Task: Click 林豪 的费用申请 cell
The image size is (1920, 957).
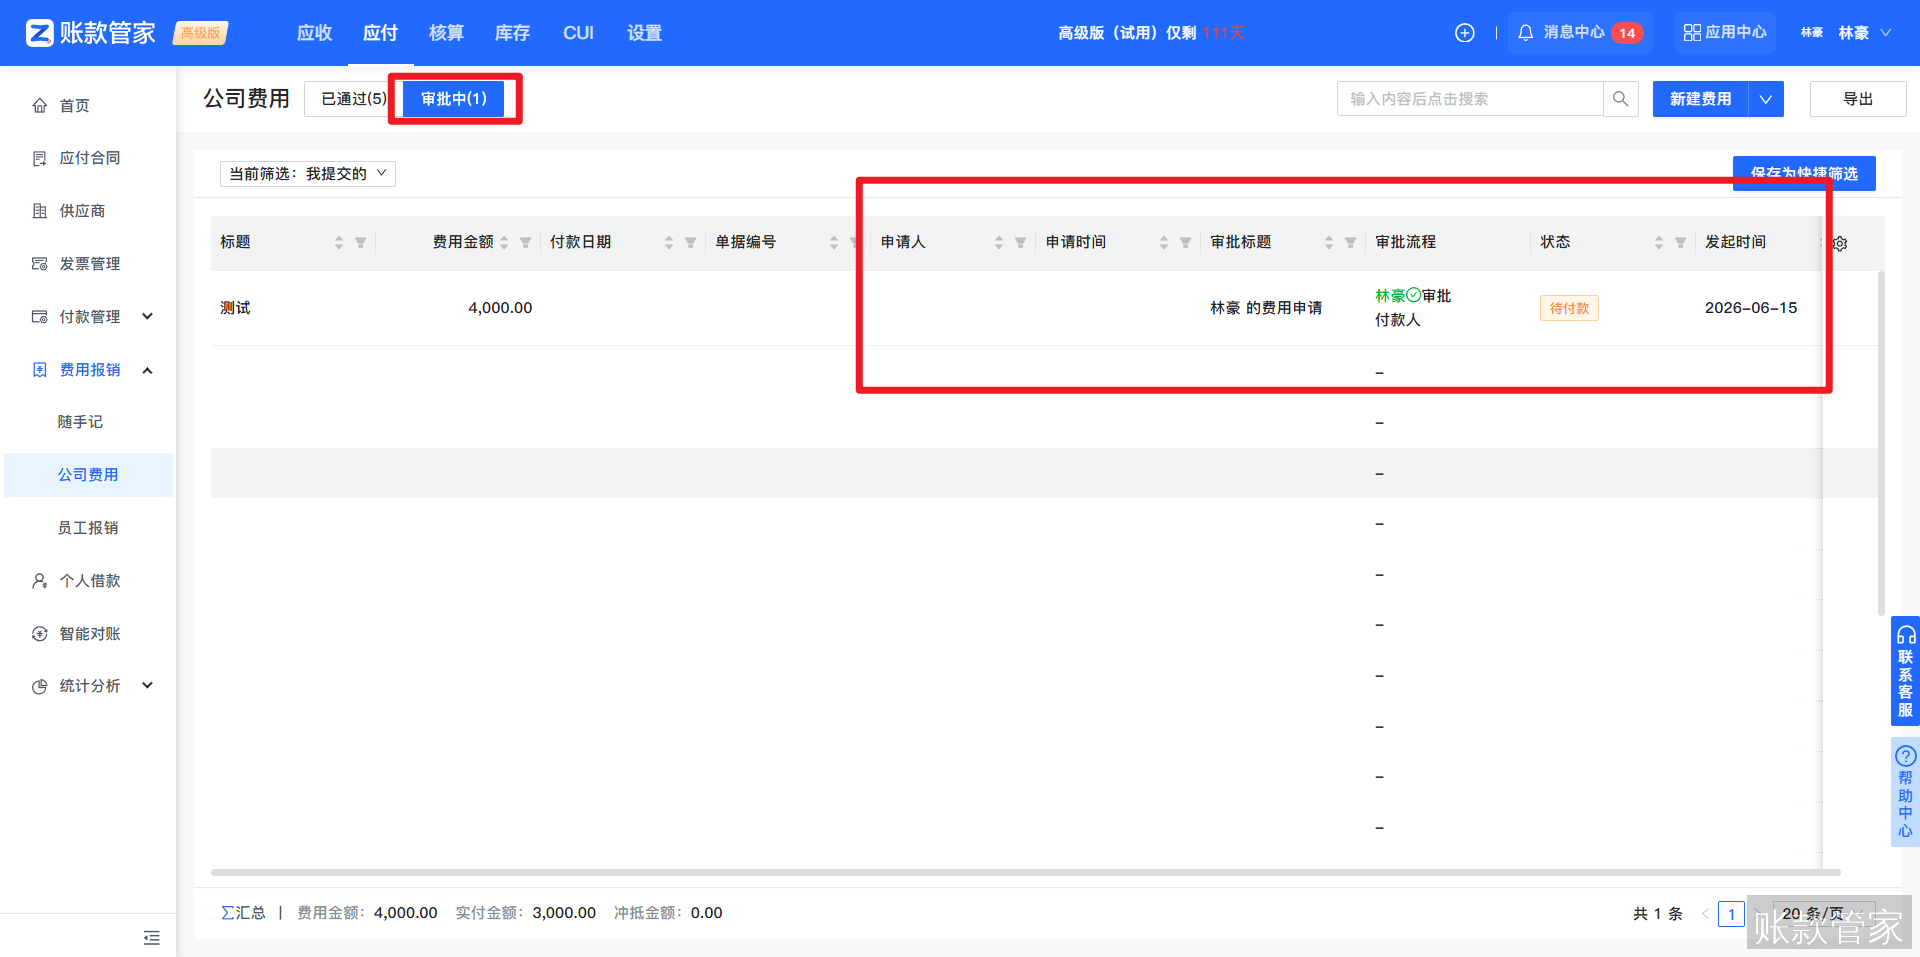Action: tap(1266, 308)
